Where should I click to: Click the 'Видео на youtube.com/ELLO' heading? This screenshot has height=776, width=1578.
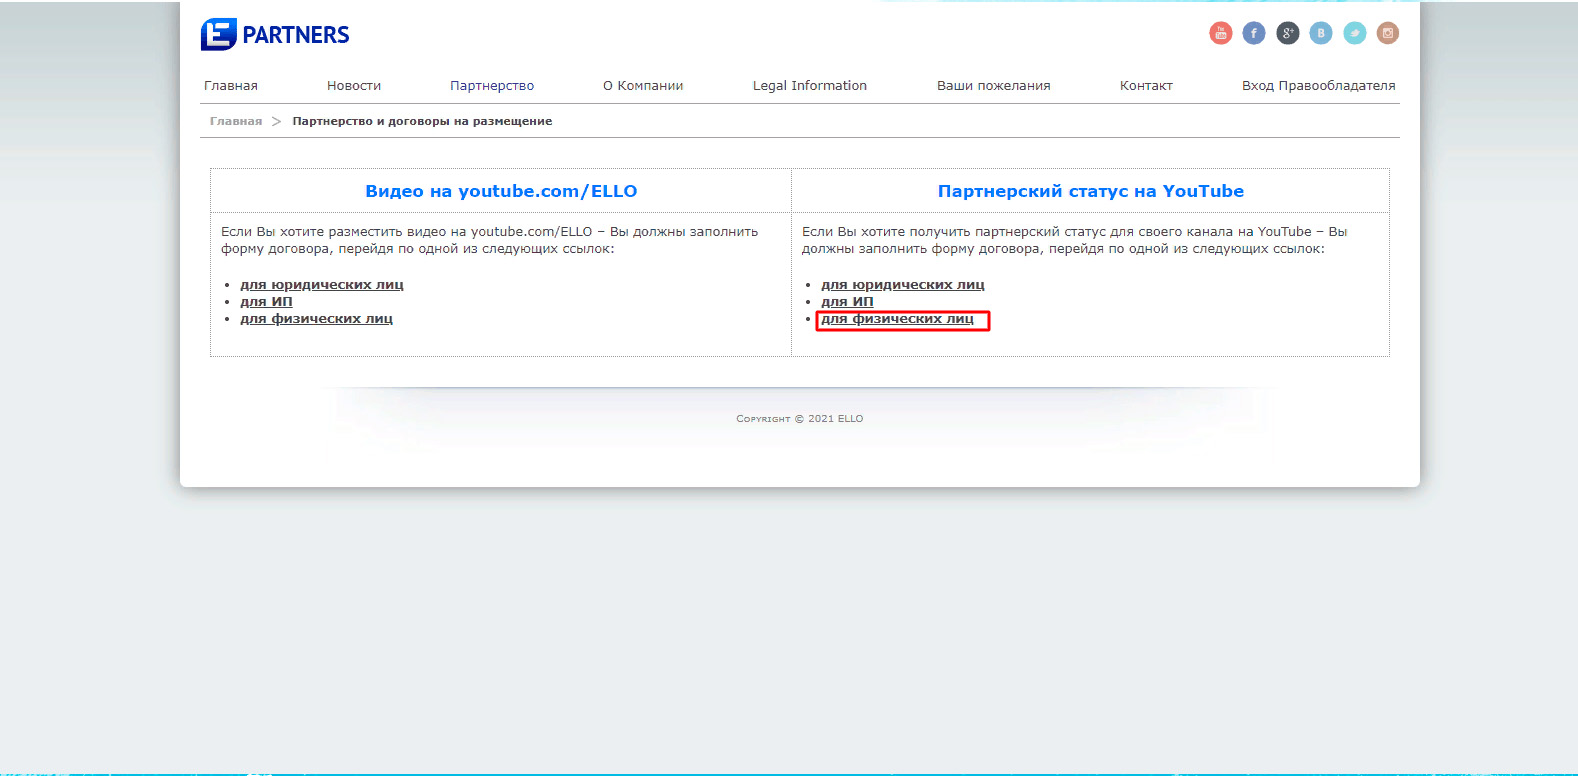coord(501,191)
